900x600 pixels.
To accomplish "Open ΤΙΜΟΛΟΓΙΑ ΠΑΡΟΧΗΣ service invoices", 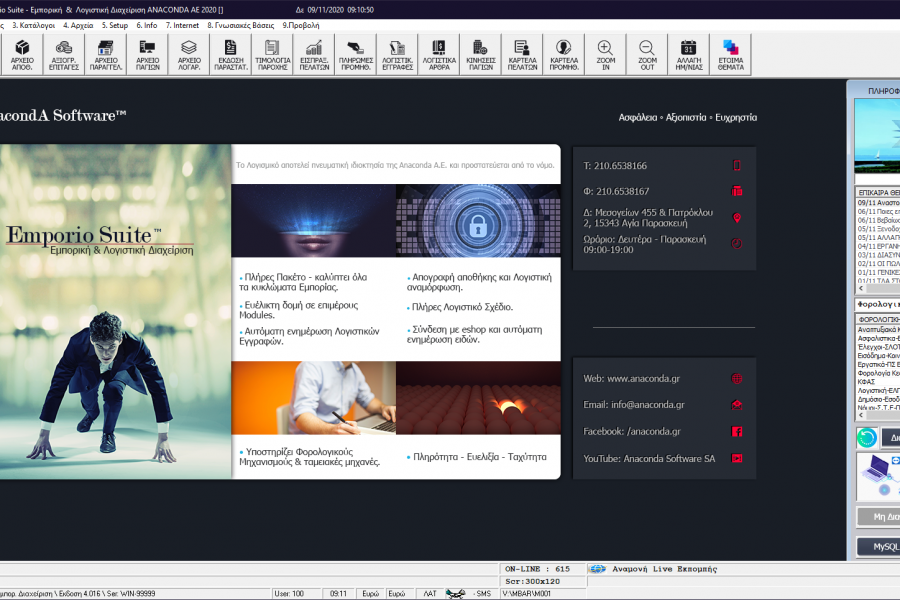I will point(273,55).
